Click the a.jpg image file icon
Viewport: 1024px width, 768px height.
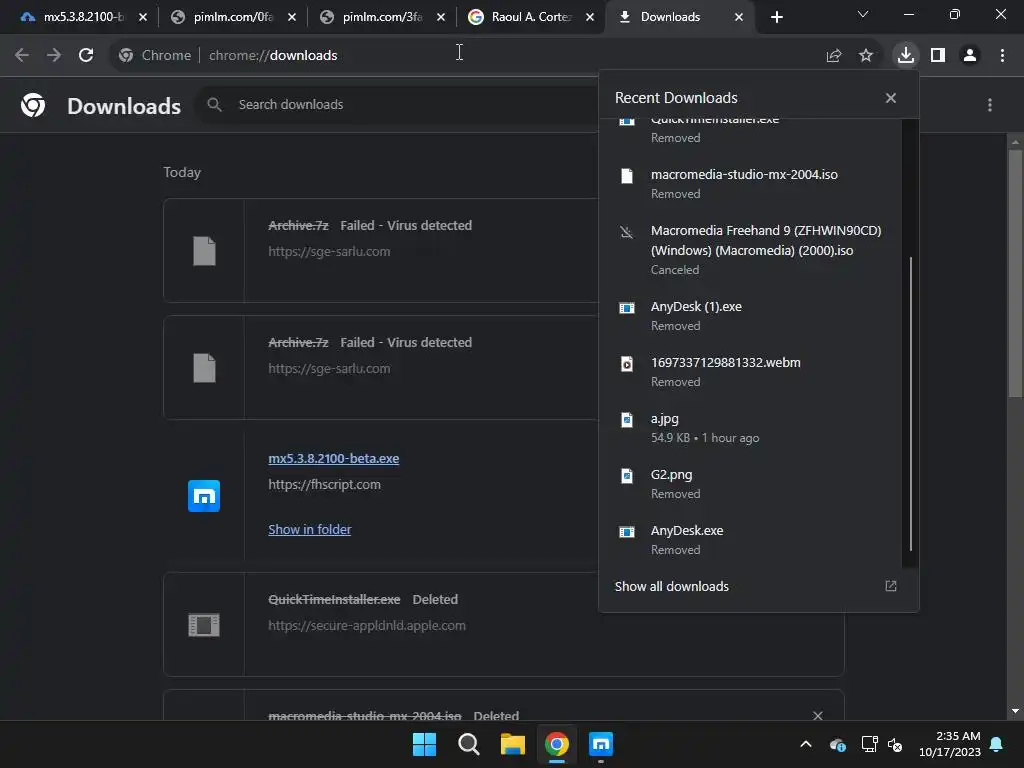(x=627, y=419)
